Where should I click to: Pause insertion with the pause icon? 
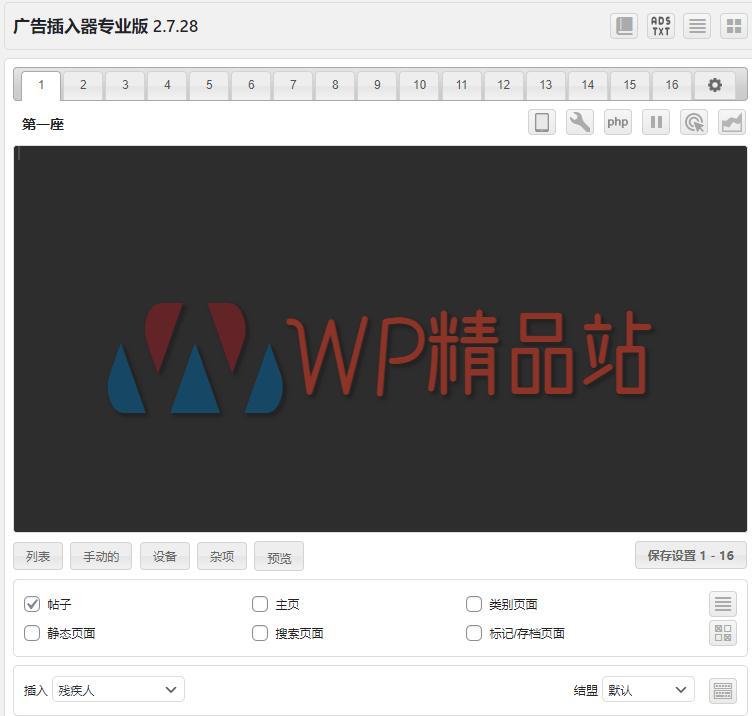click(656, 122)
